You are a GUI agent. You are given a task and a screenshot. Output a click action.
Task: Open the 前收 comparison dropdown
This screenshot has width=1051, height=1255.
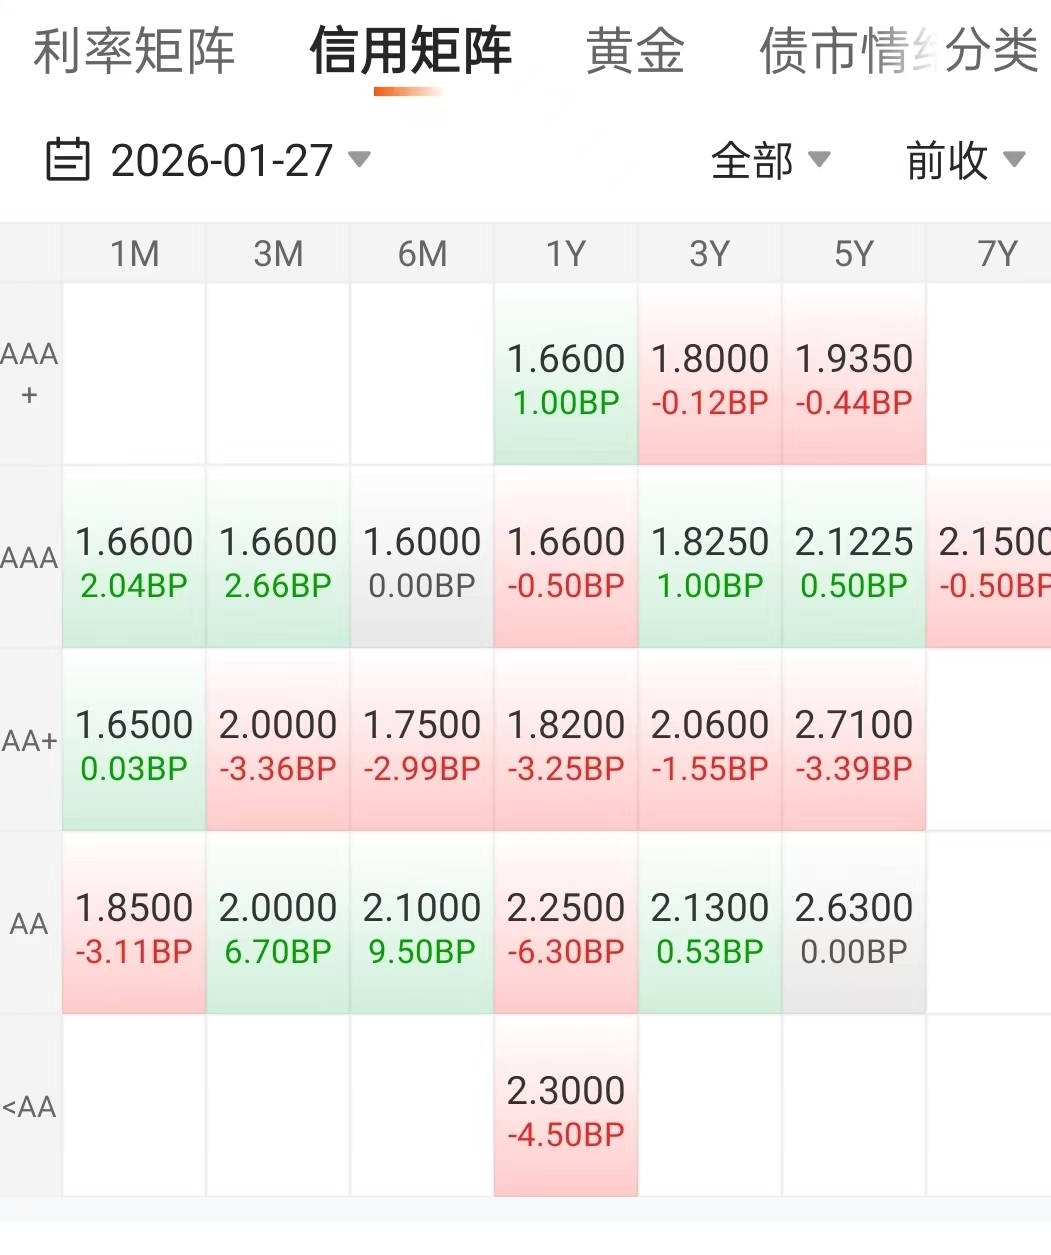[x=965, y=160]
